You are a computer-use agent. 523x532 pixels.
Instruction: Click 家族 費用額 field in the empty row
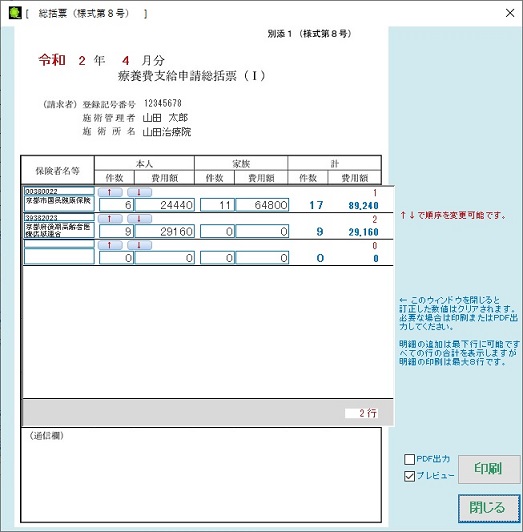click(x=262, y=258)
